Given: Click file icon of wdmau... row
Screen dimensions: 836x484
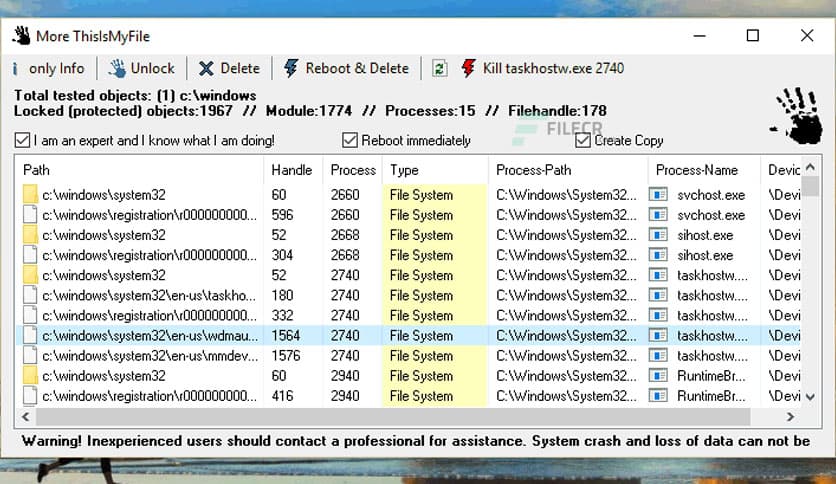Looking at the screenshot, I should tap(30, 335).
